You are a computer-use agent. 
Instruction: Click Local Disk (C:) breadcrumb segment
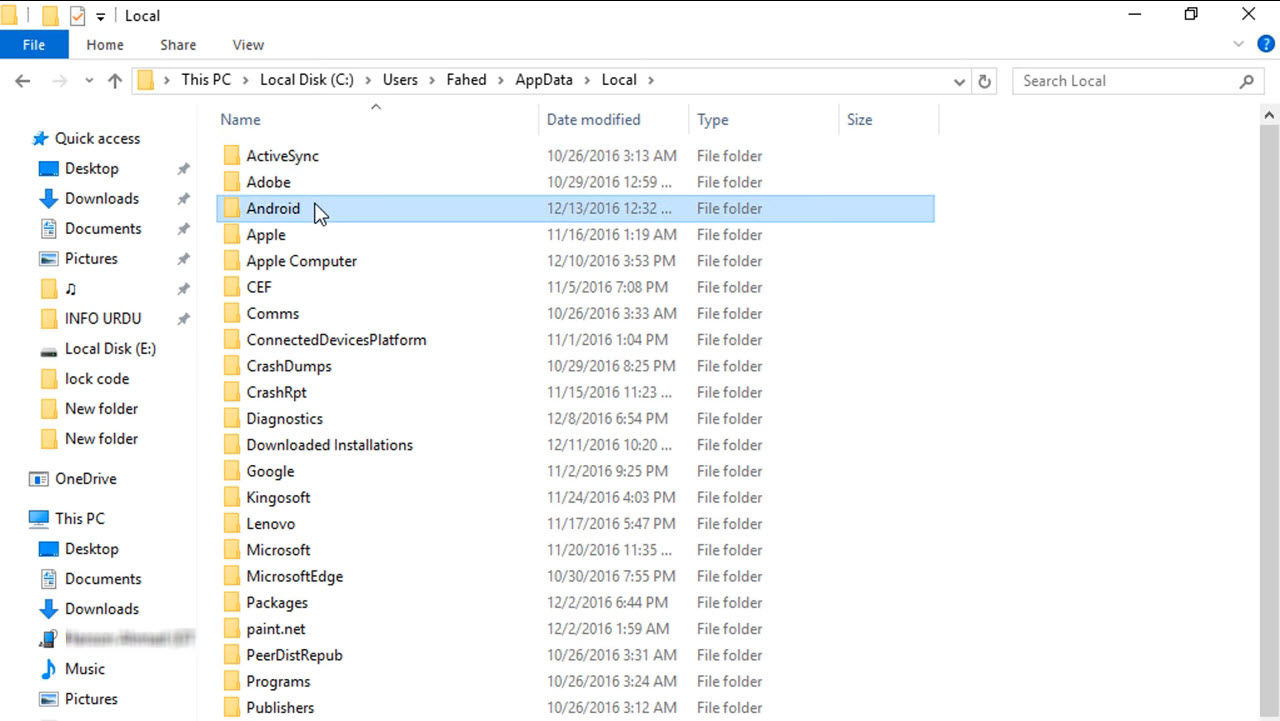(x=307, y=80)
